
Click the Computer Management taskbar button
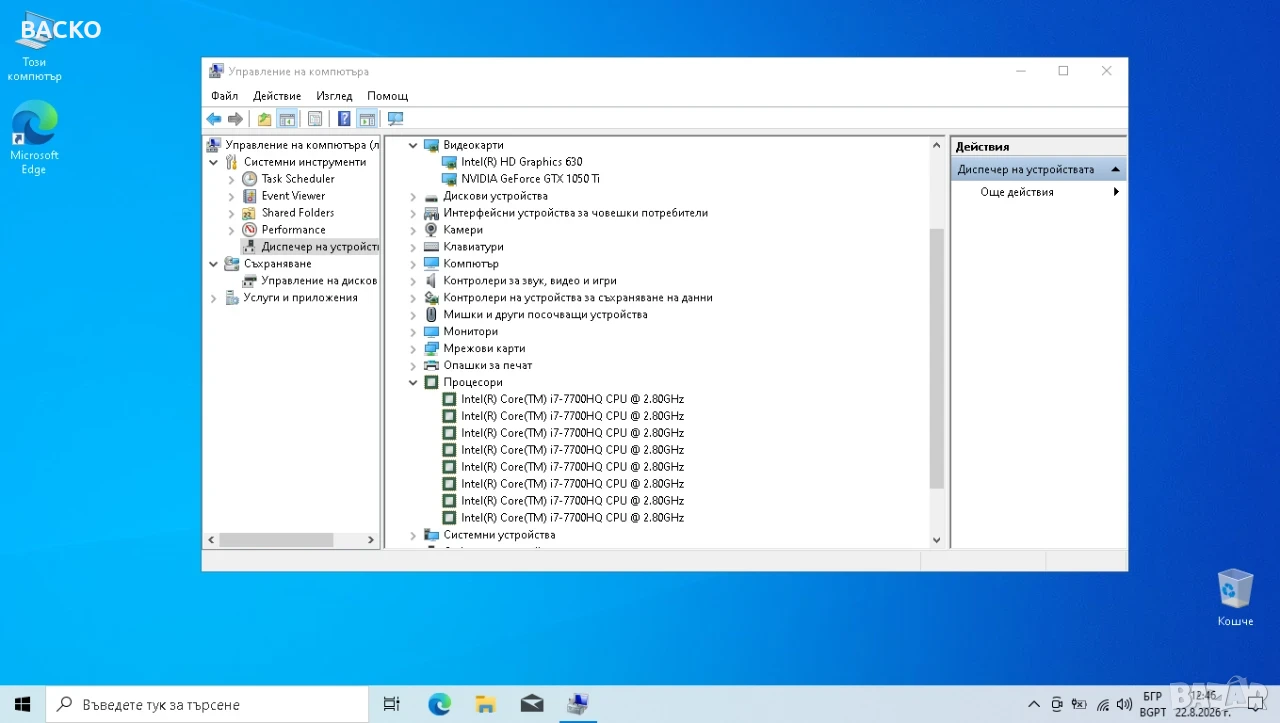coord(578,704)
